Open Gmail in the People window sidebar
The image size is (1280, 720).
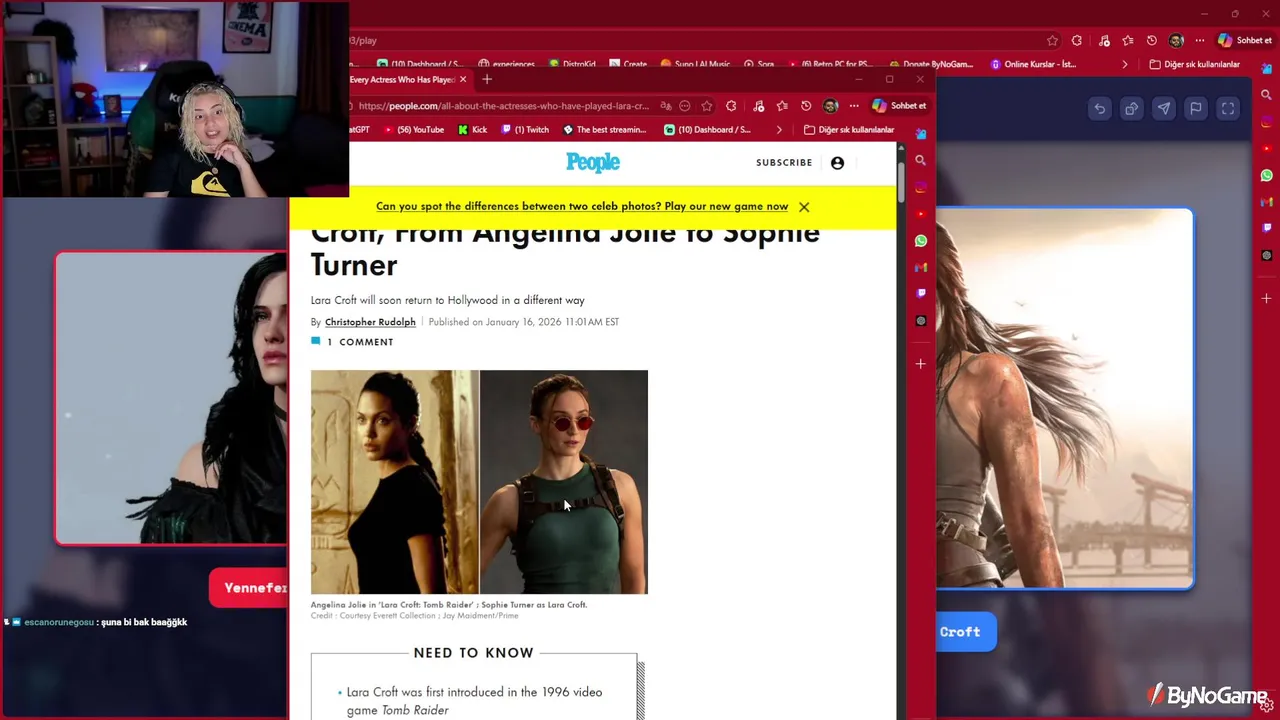point(921,267)
